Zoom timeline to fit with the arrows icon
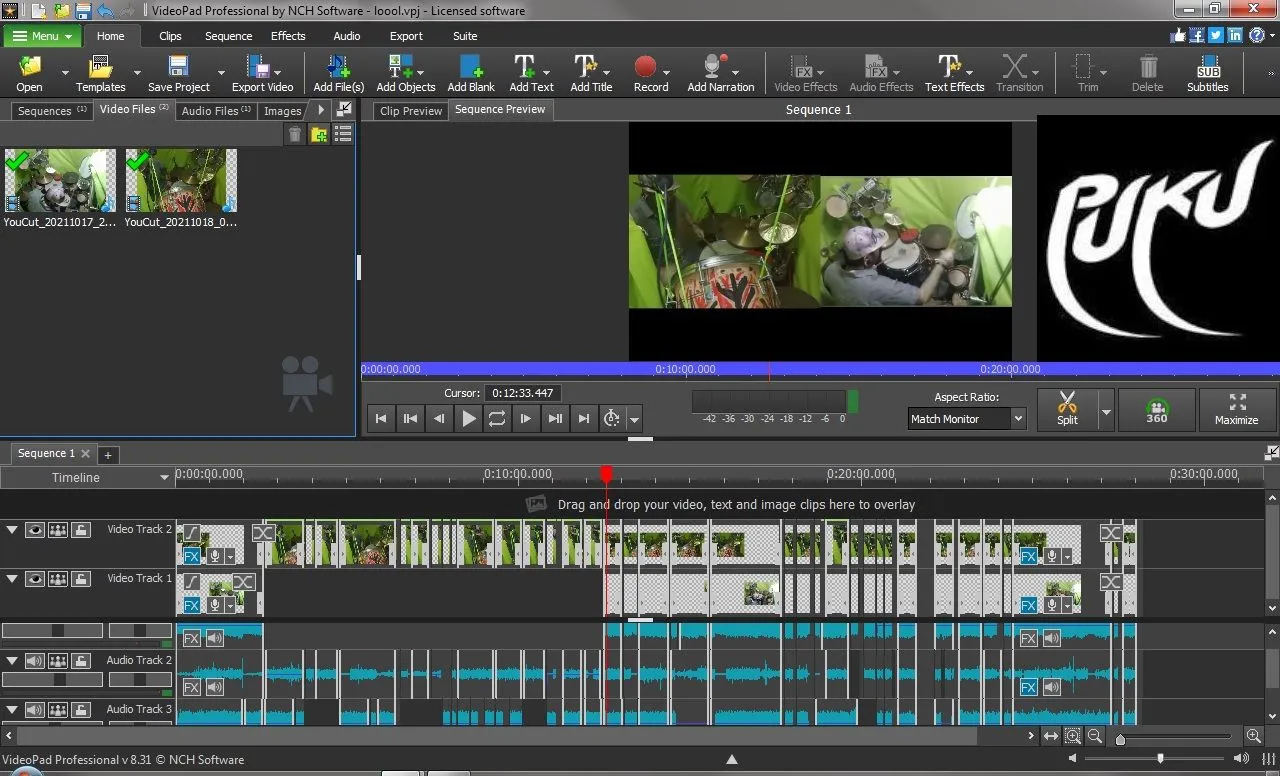This screenshot has height=776, width=1280. 1051,736
